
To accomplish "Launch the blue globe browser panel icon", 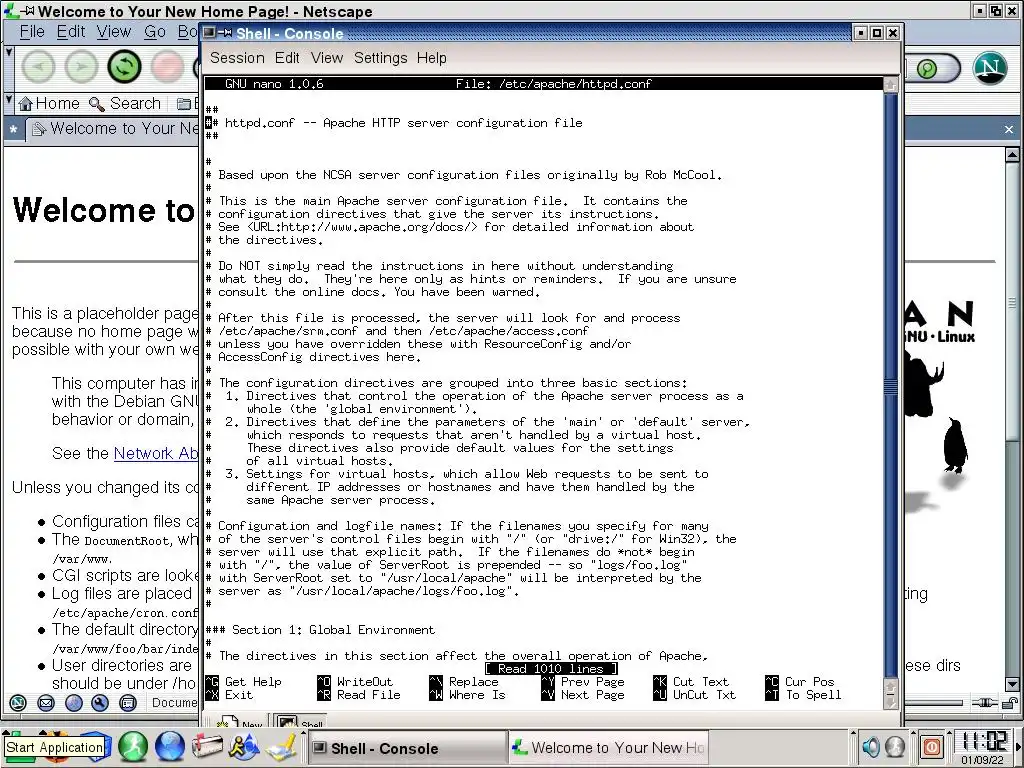I will click(170, 748).
